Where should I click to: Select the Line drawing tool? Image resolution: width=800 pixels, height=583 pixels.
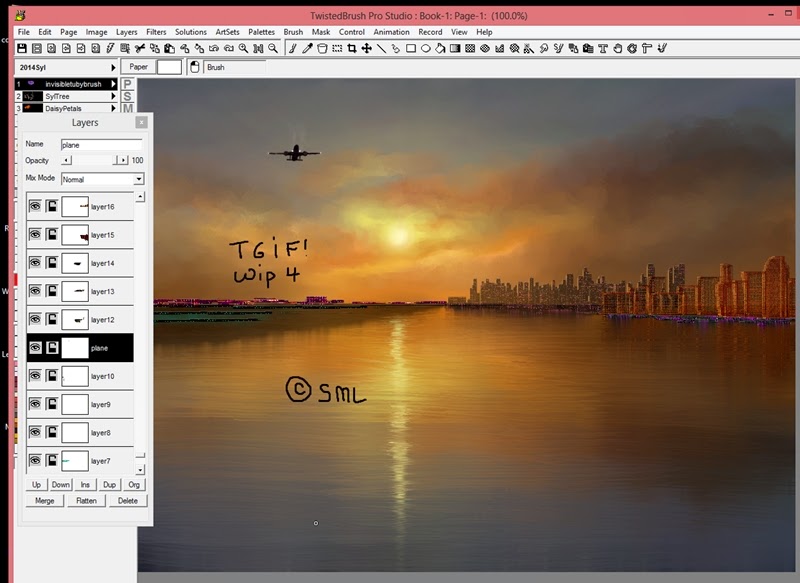pos(381,48)
